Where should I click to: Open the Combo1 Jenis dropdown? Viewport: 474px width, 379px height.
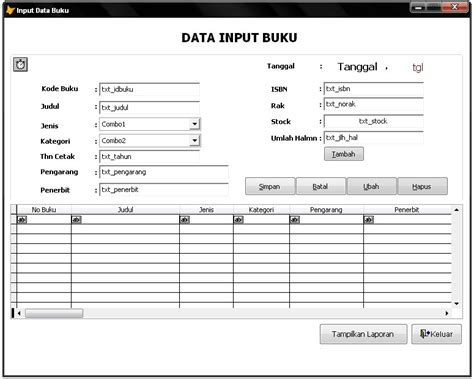click(194, 124)
